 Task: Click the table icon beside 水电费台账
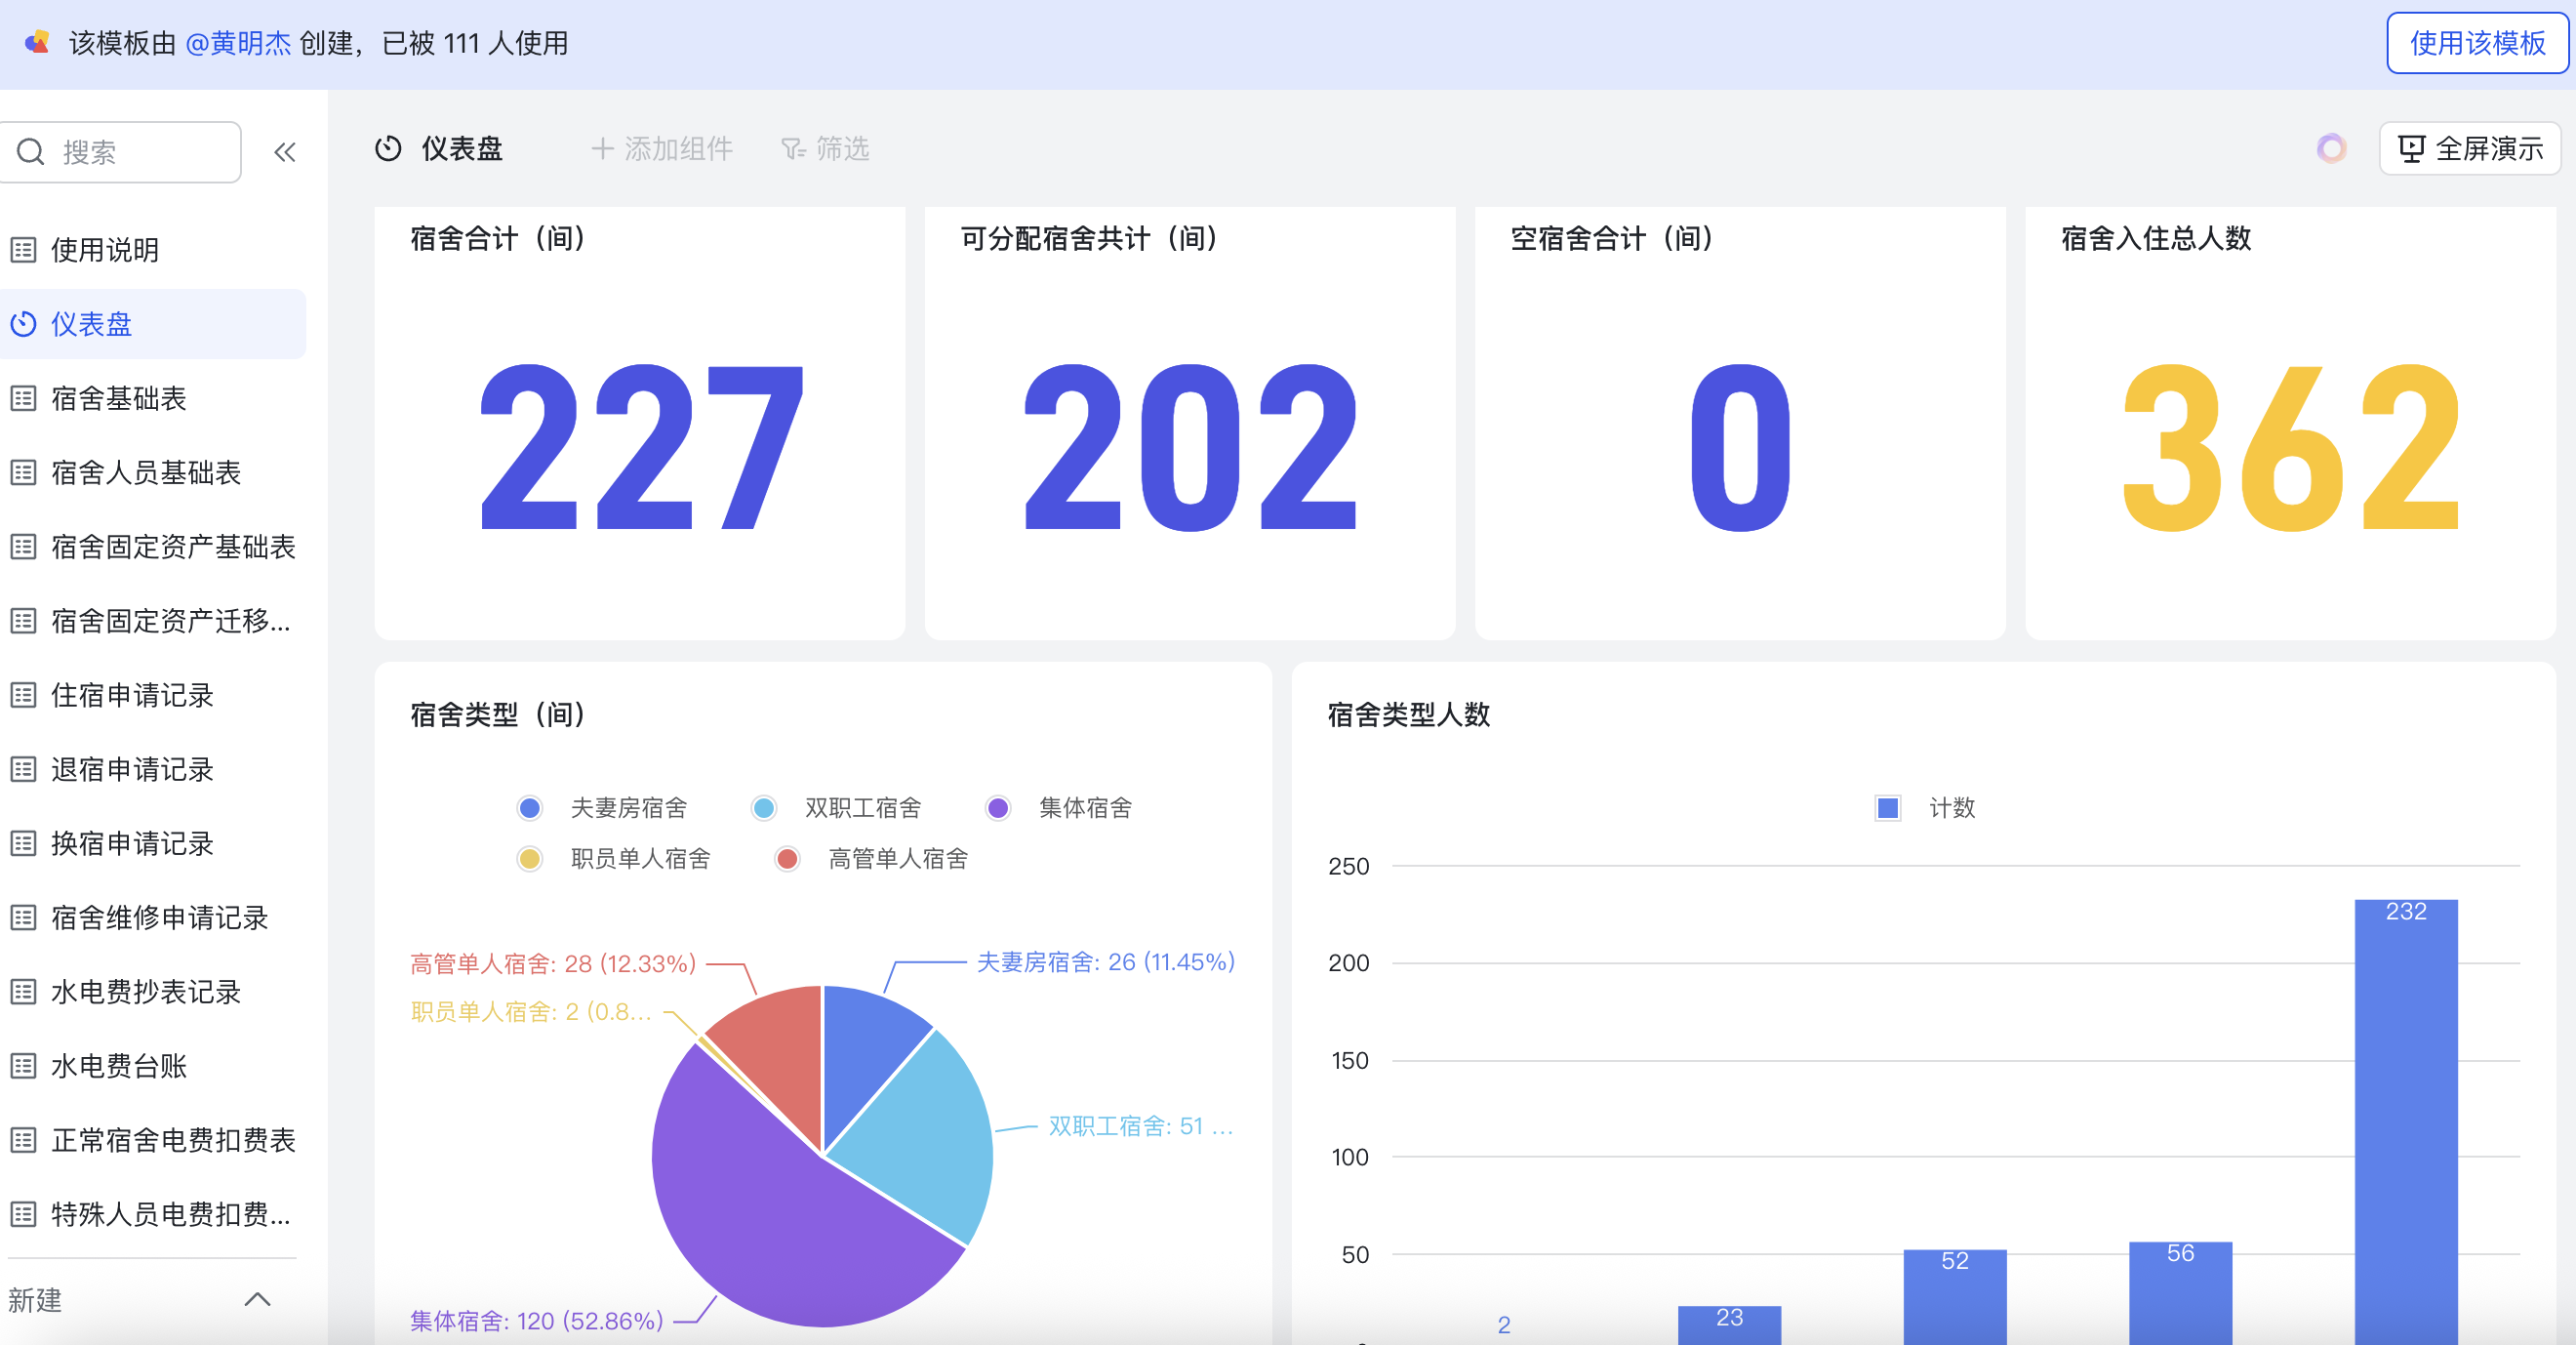point(23,1066)
